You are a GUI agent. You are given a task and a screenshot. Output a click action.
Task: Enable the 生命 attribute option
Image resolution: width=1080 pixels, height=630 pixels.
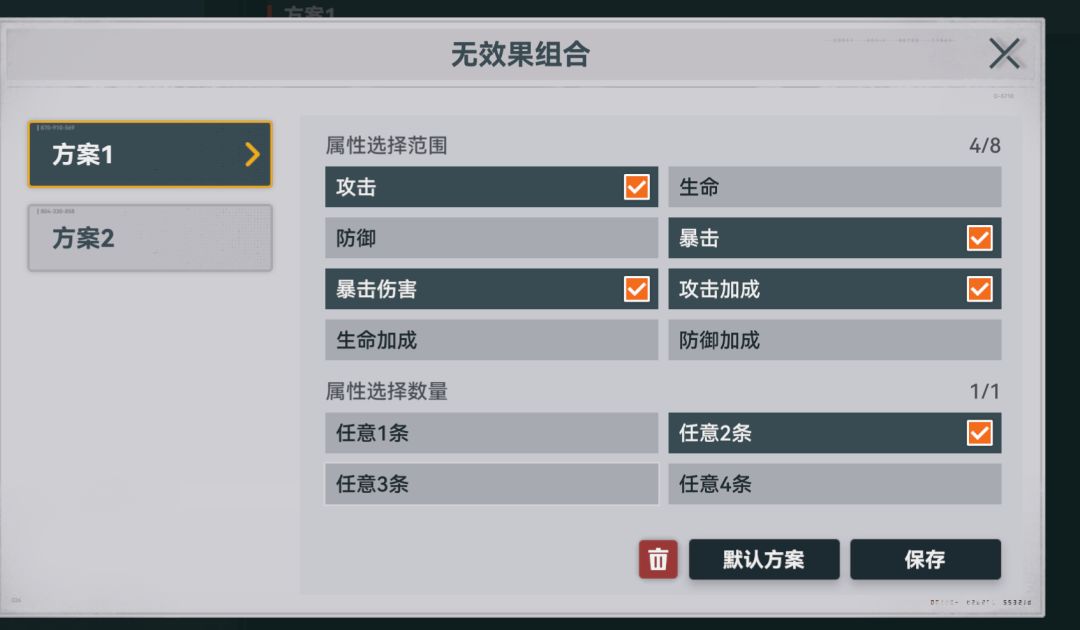(834, 187)
